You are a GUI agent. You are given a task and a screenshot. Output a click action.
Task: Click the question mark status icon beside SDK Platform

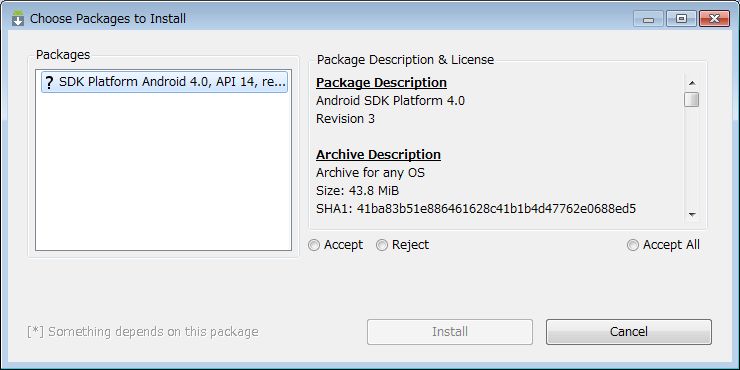point(50,82)
